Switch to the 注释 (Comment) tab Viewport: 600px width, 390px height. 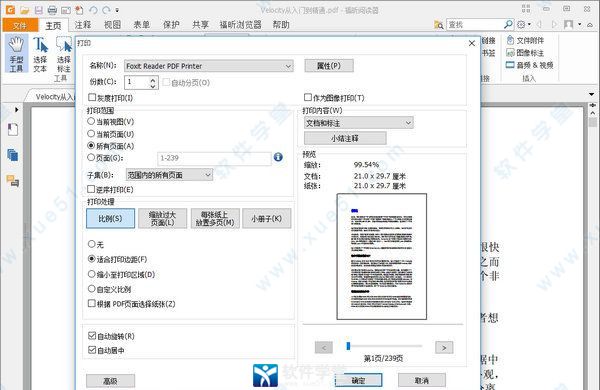point(83,25)
